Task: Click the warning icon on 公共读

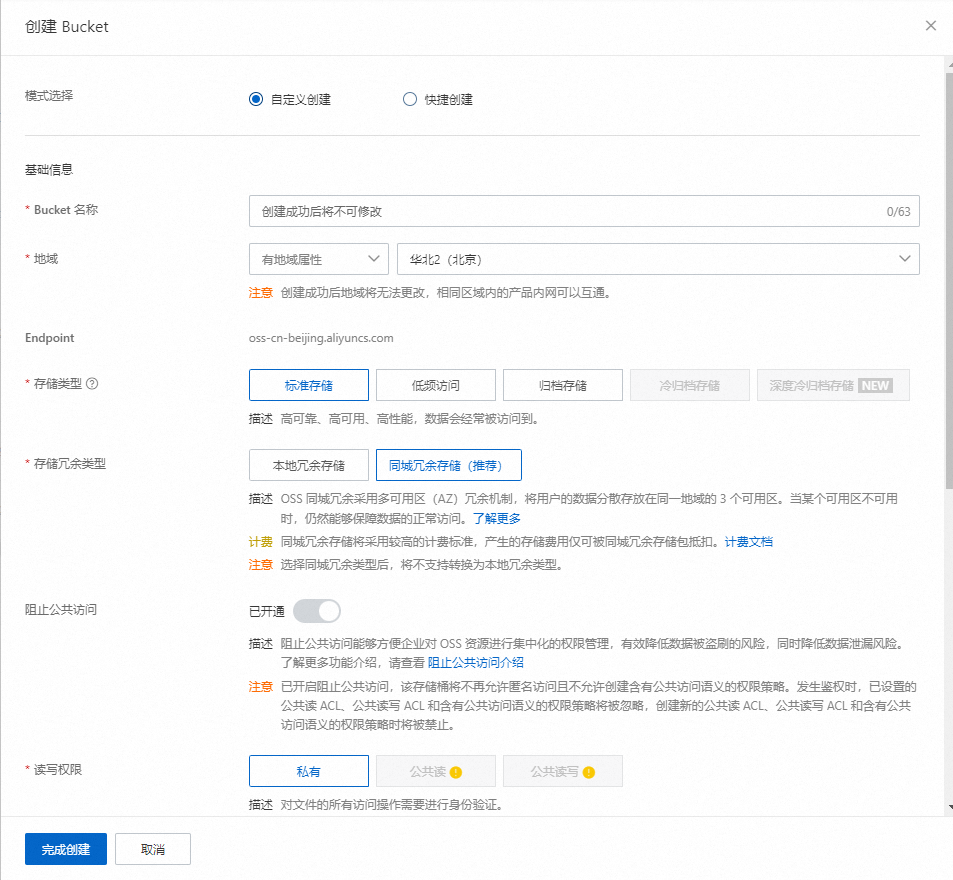Action: click(x=456, y=772)
